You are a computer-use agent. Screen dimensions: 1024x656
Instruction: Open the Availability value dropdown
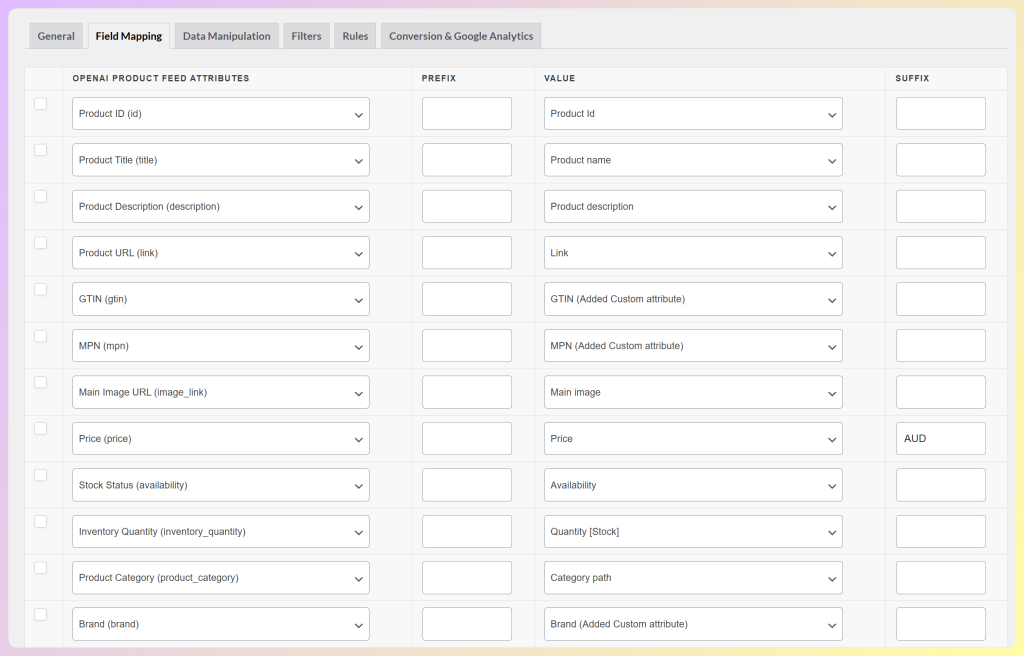pyautogui.click(x=692, y=484)
